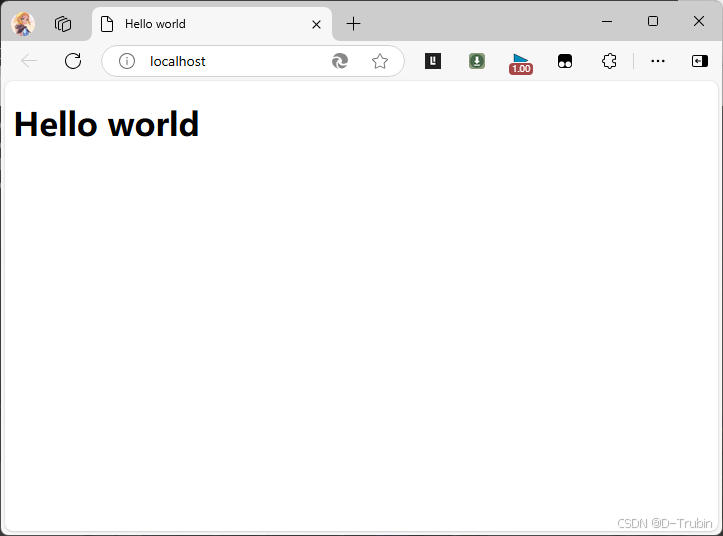Open the 1.00 speed controller extension
This screenshot has width=723, height=536.
(x=521, y=64)
